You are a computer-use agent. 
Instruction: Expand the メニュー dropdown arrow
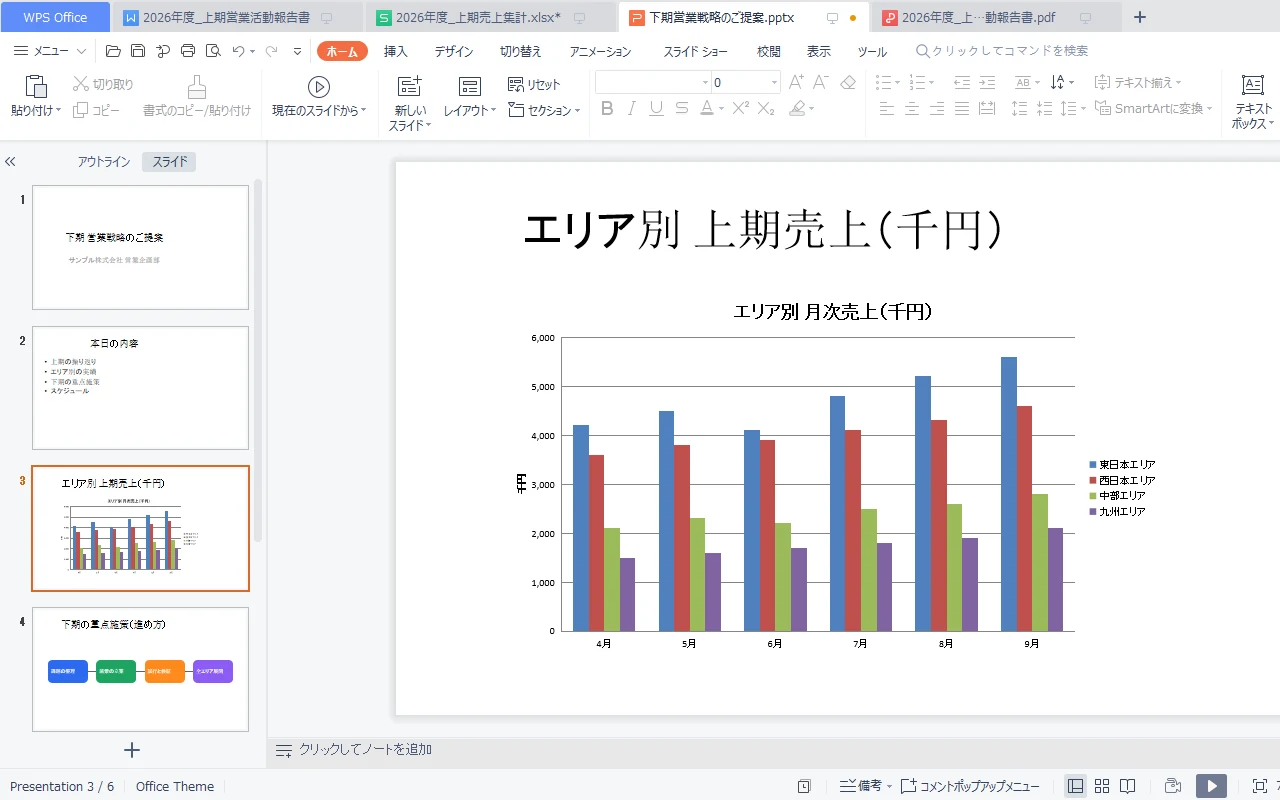coord(81,51)
